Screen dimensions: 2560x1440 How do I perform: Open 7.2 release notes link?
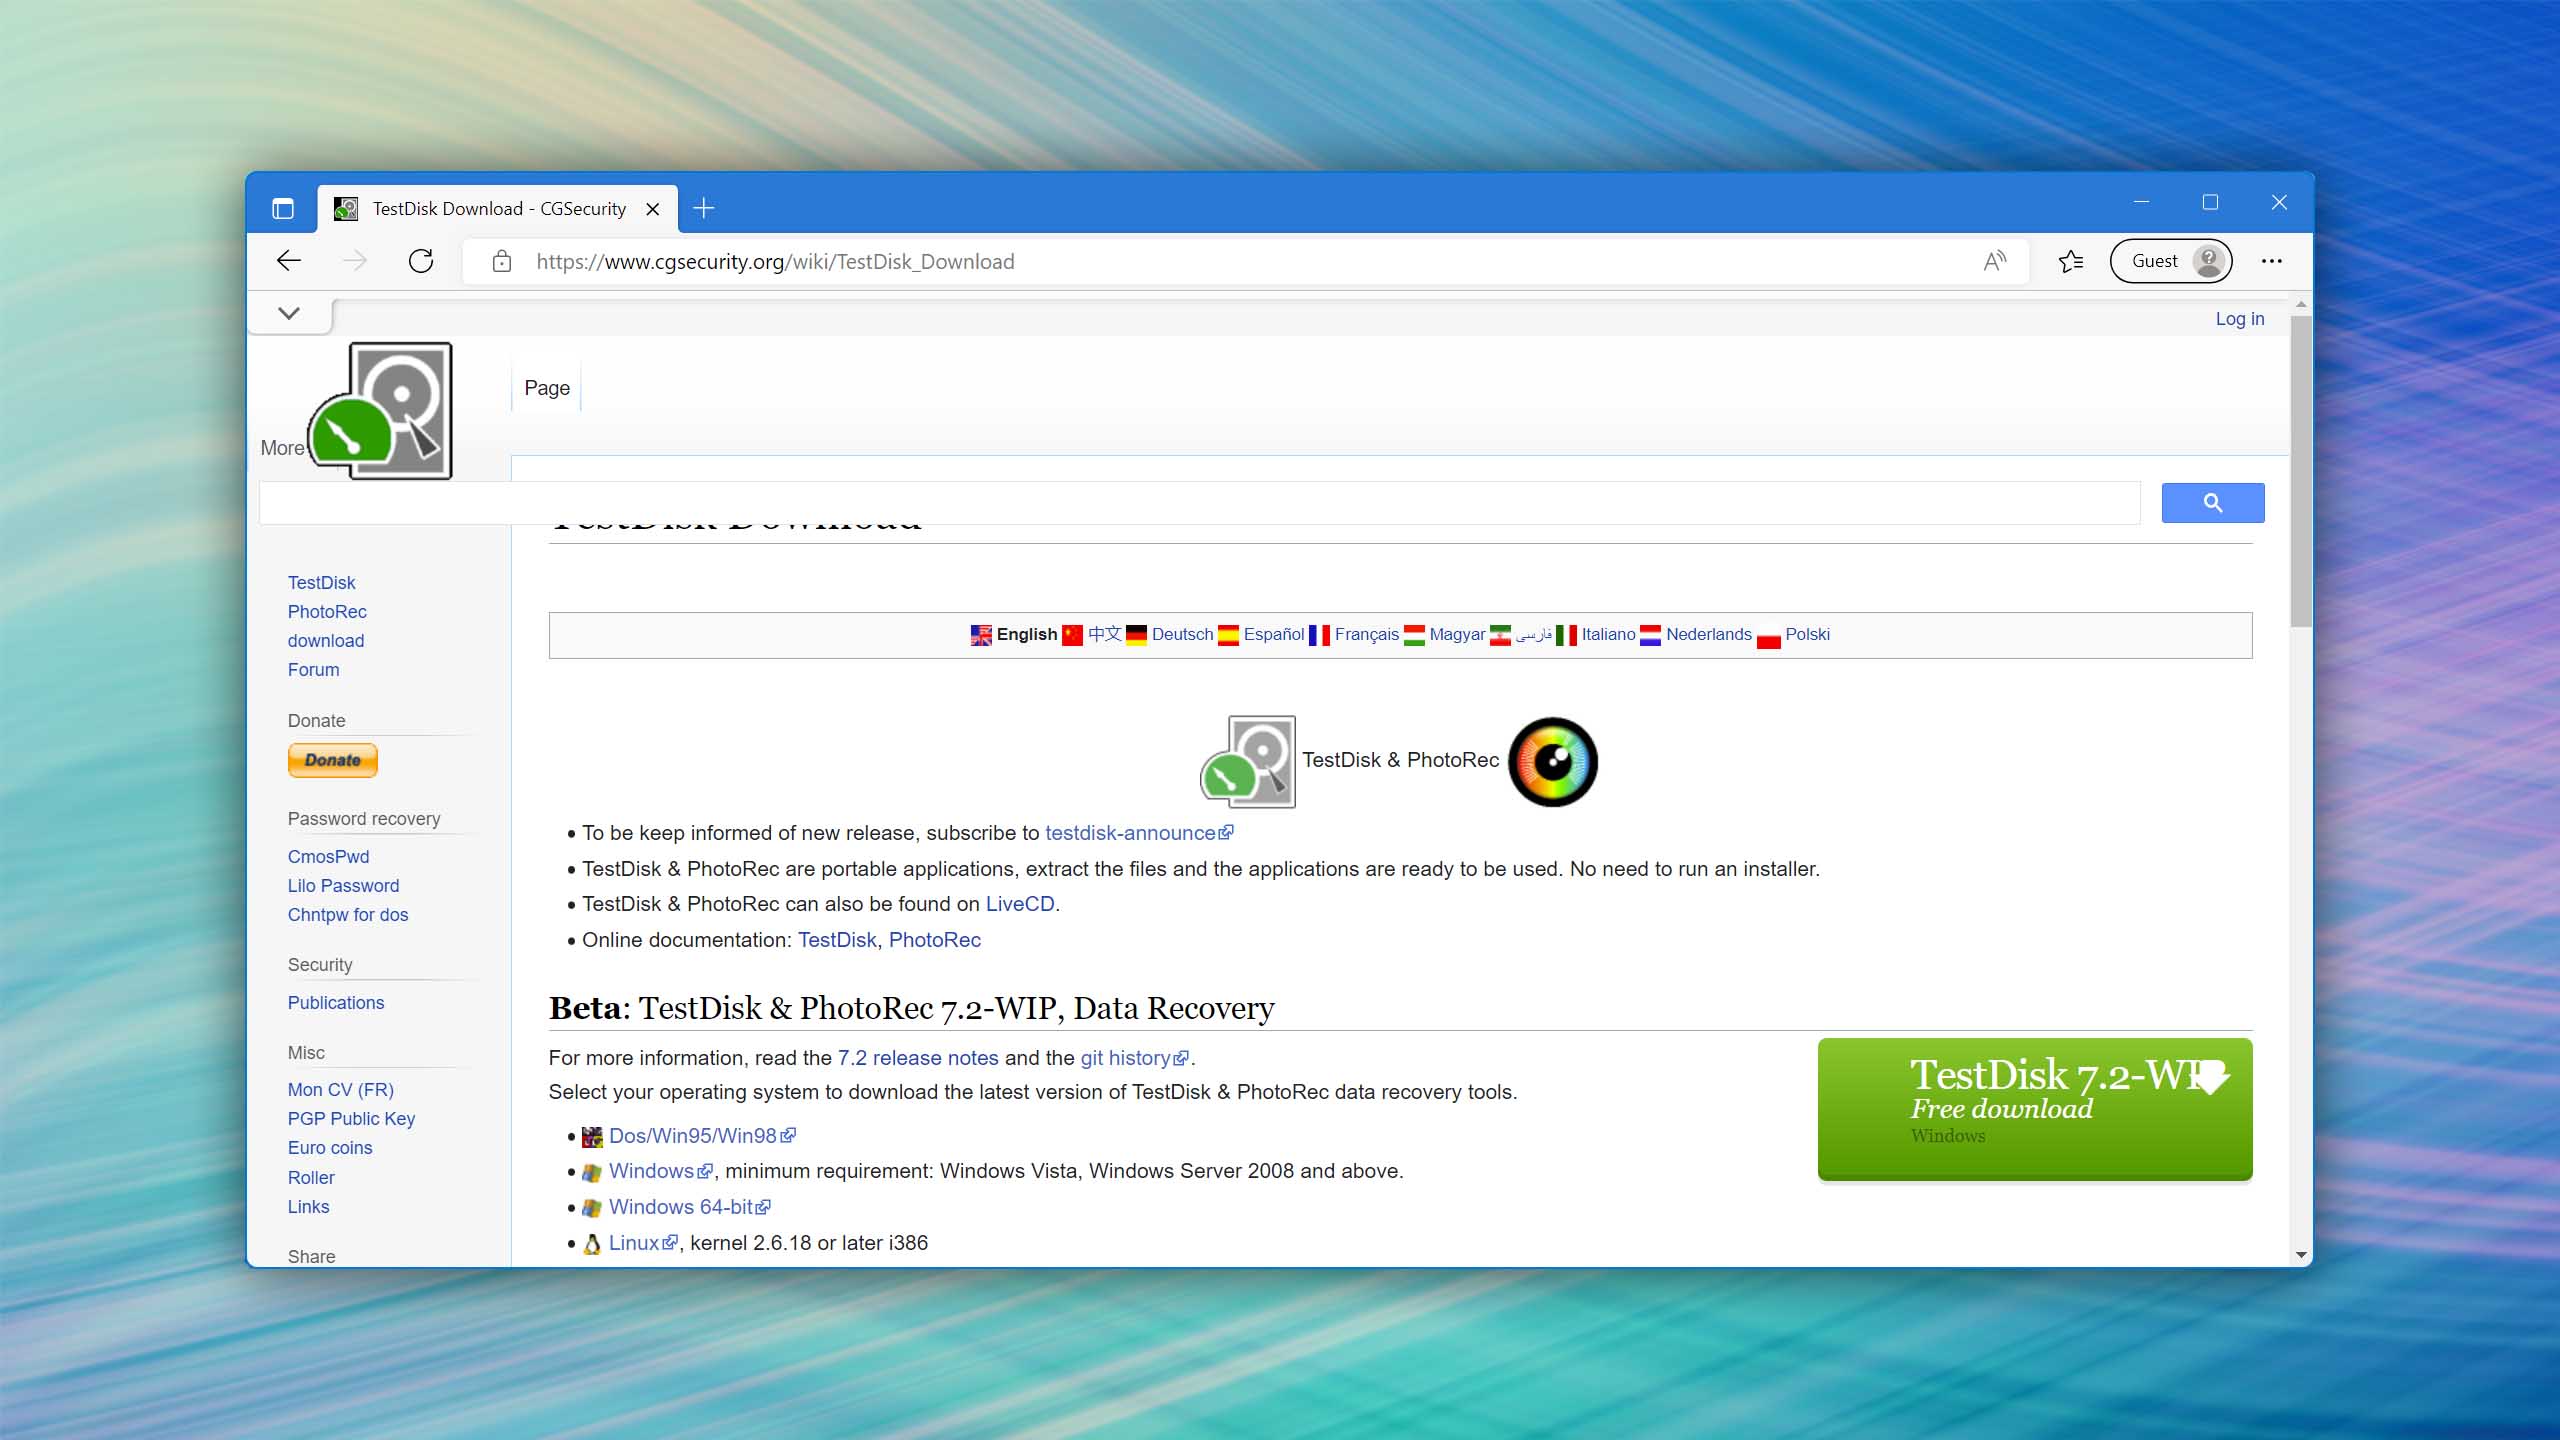pos(917,1058)
